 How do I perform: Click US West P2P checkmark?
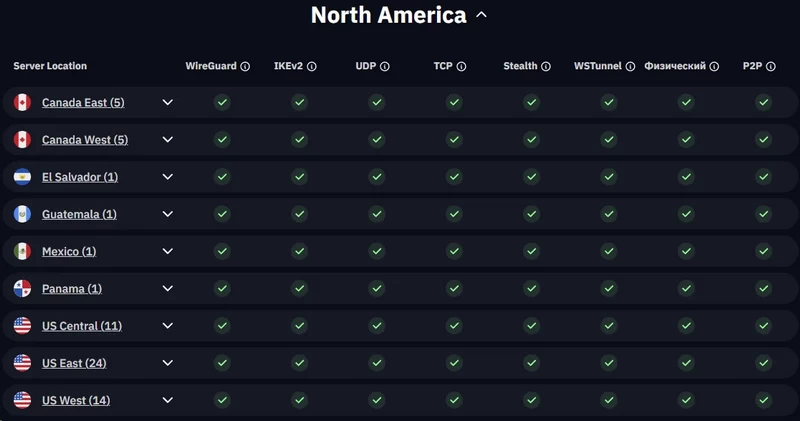764,401
